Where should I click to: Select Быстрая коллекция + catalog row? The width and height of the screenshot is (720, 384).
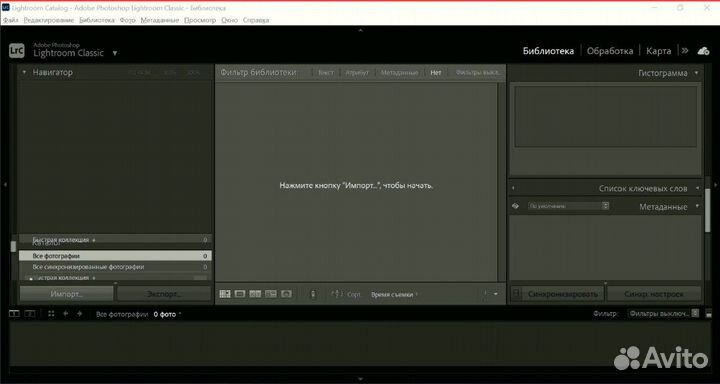click(115, 240)
